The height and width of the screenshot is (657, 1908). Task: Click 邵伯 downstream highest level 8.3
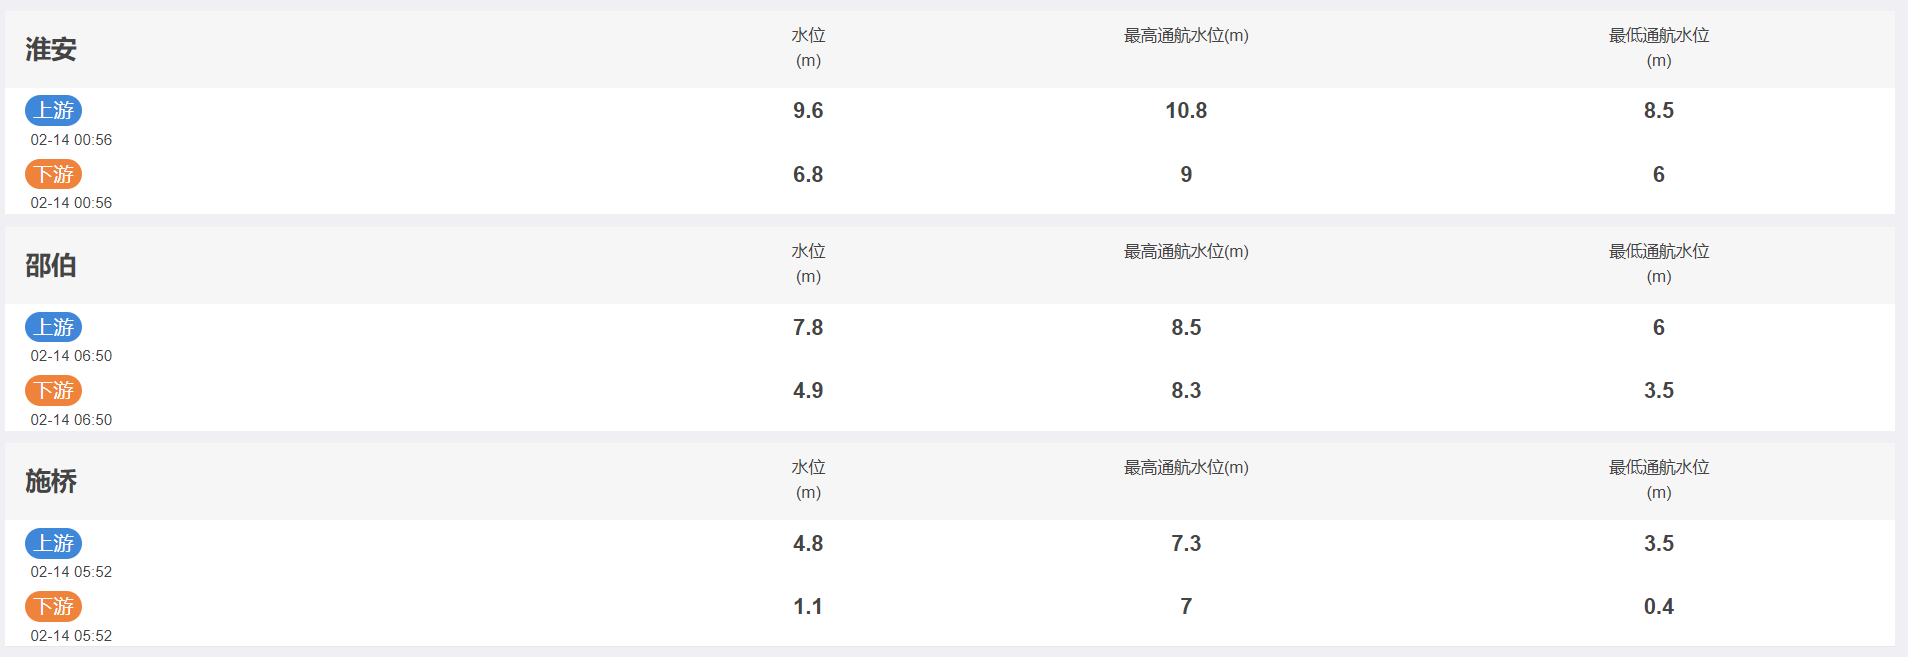pyautogui.click(x=1186, y=391)
